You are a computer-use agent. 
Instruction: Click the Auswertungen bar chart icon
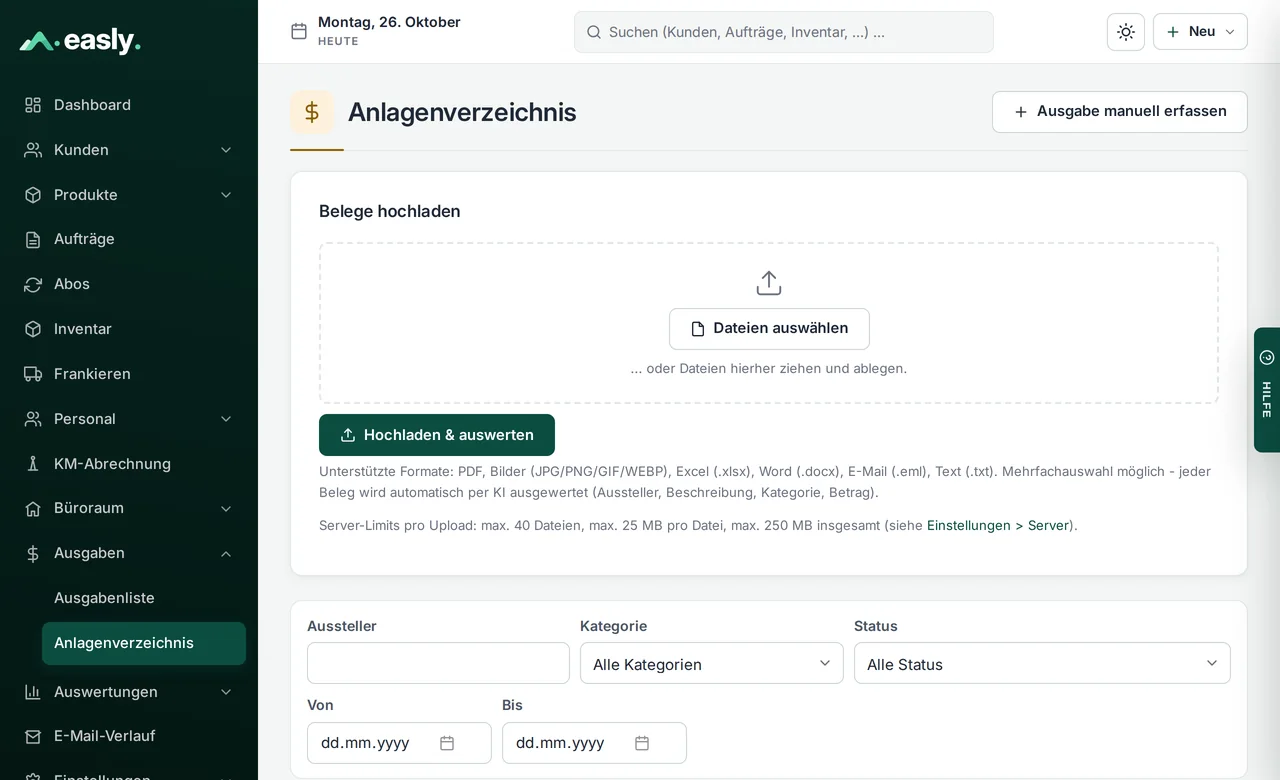tap(33, 692)
